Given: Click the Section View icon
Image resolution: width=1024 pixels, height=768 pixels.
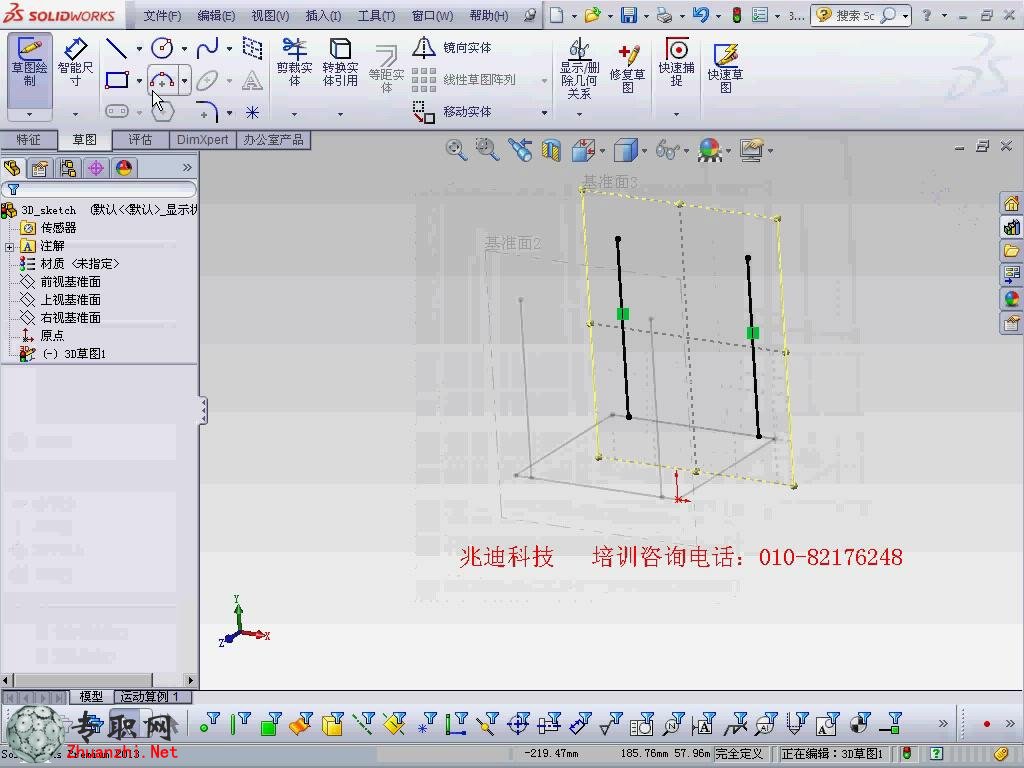Looking at the screenshot, I should click(x=551, y=150).
